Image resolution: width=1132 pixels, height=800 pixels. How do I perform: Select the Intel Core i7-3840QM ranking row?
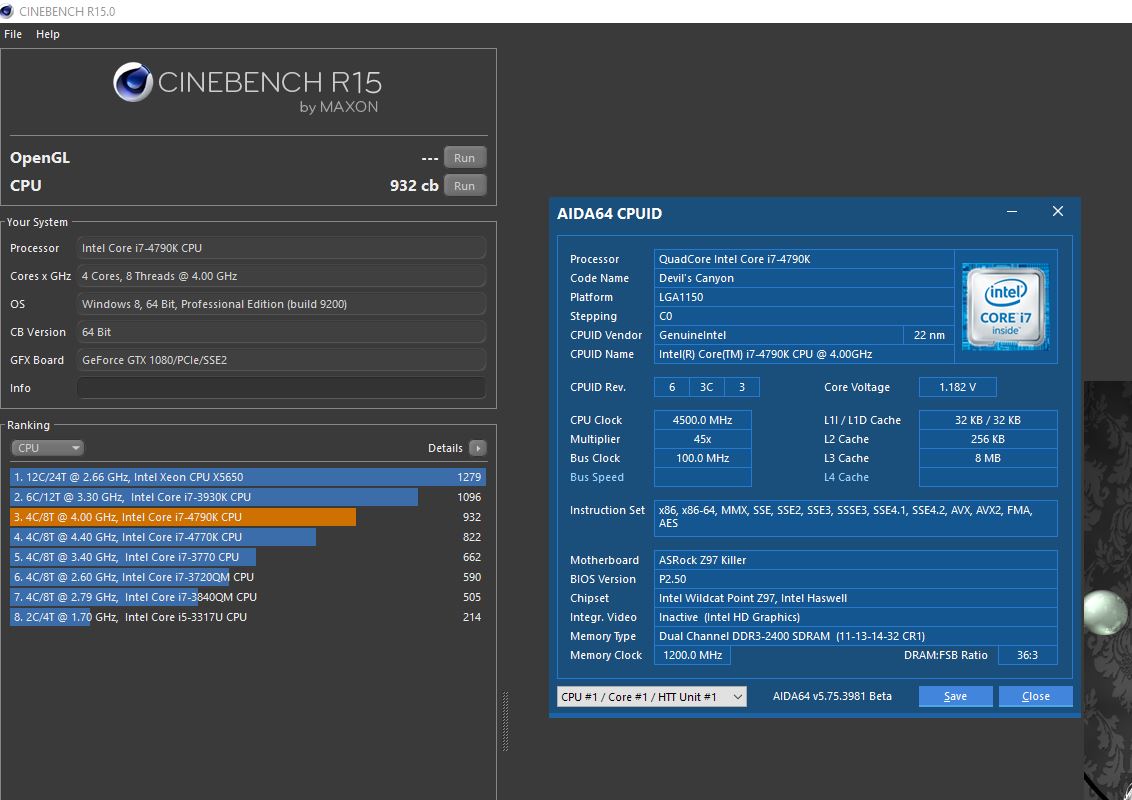click(248, 597)
